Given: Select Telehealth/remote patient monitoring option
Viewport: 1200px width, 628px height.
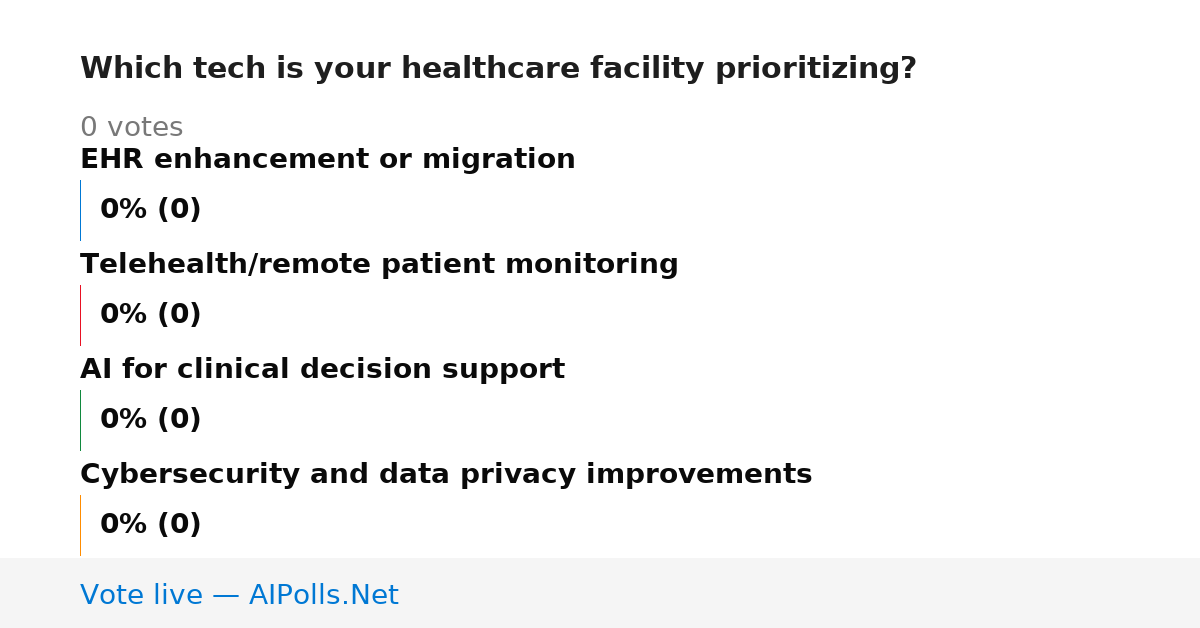Looking at the screenshot, I should (379, 265).
